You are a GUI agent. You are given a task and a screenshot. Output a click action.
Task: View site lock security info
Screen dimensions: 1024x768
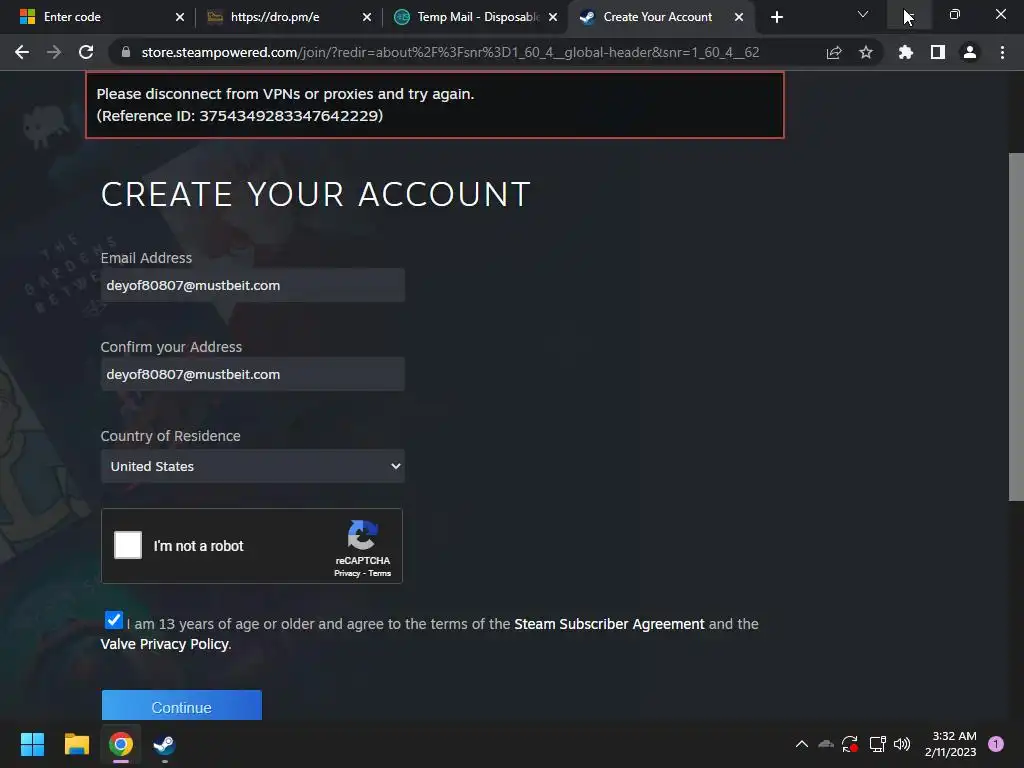[x=126, y=52]
